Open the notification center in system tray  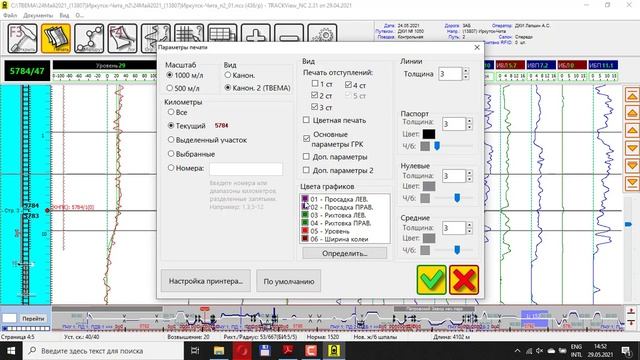point(627,351)
